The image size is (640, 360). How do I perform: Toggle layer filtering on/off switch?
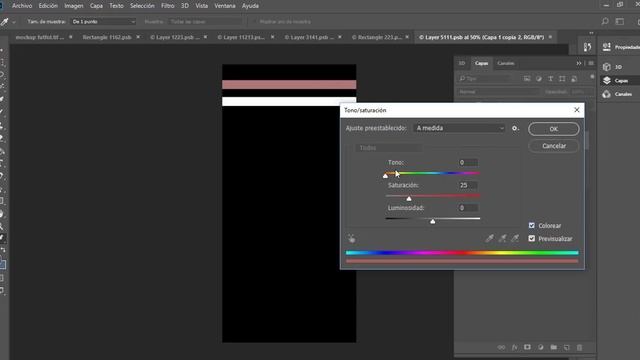point(592,76)
